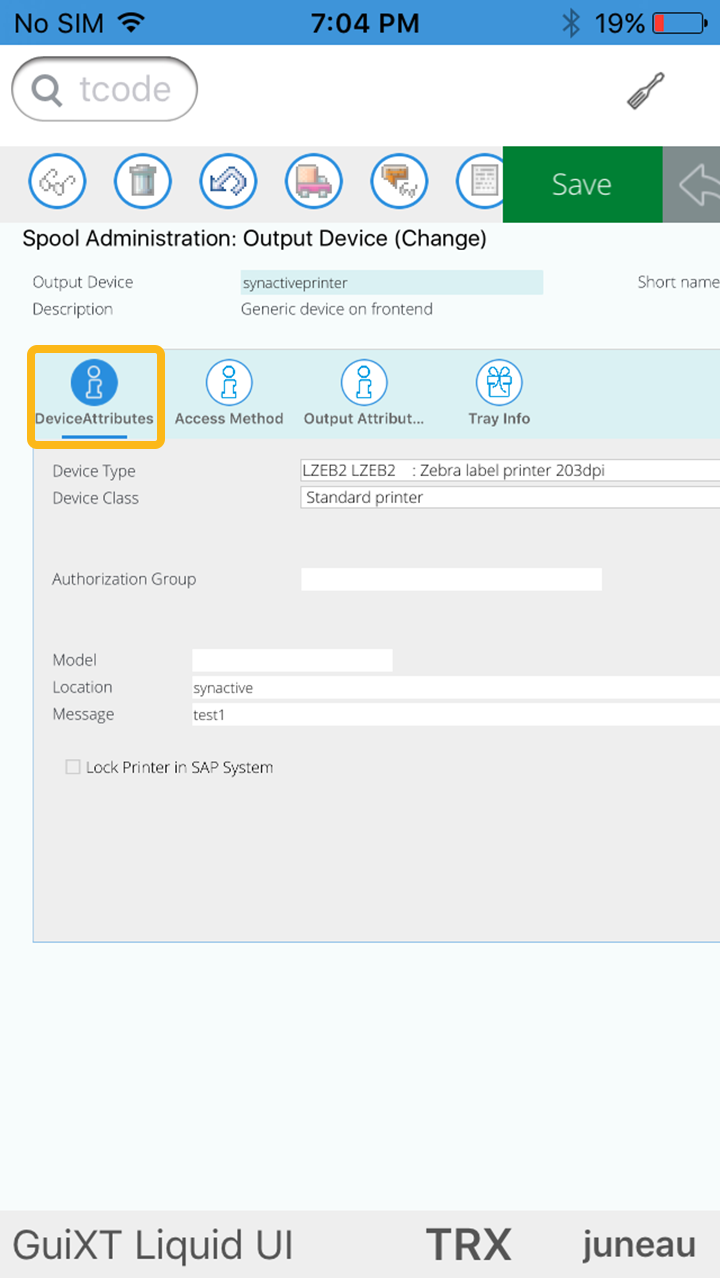Select the DeviceAttributes tab

click(x=94, y=395)
